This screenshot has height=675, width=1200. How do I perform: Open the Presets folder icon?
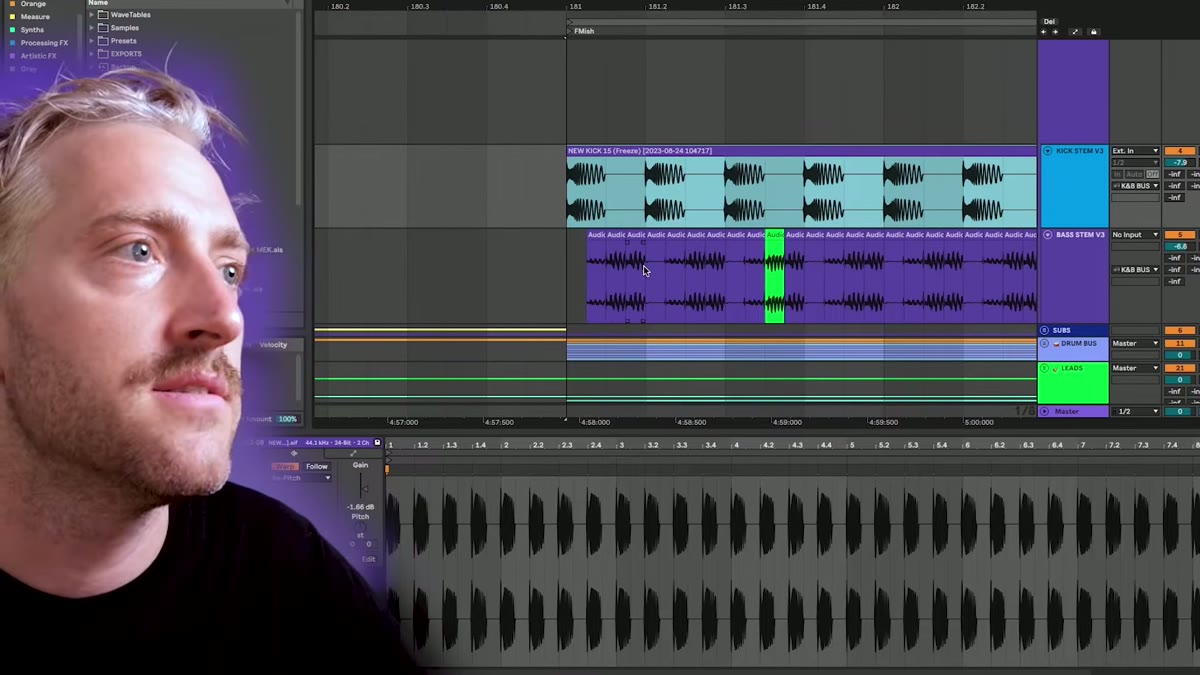tap(103, 41)
